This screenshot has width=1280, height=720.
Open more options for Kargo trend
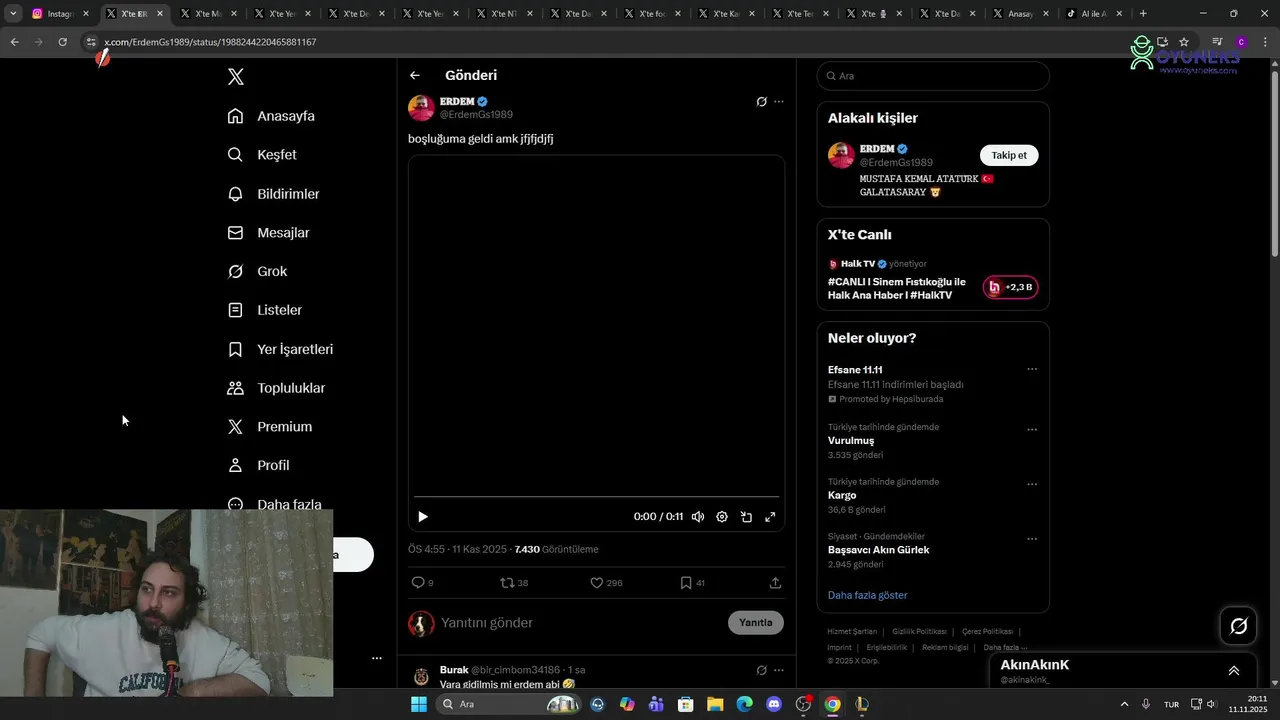[1032, 484]
